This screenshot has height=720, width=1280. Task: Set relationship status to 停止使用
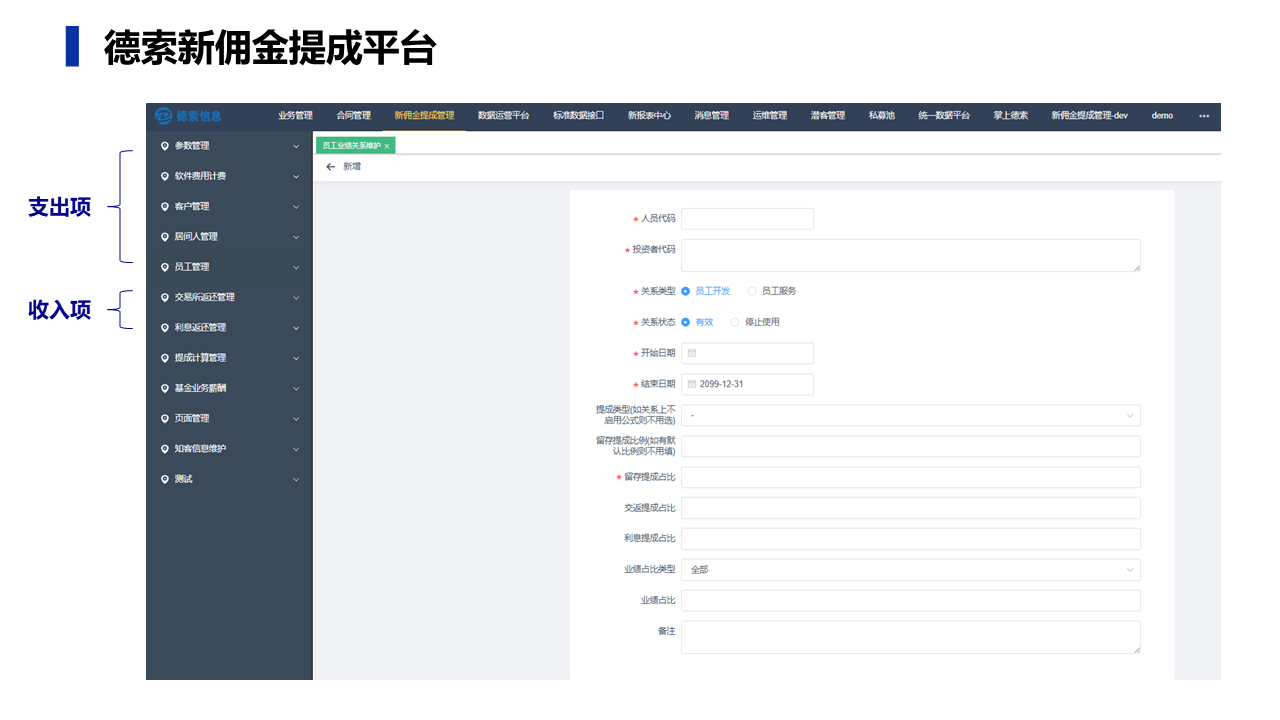pos(755,322)
